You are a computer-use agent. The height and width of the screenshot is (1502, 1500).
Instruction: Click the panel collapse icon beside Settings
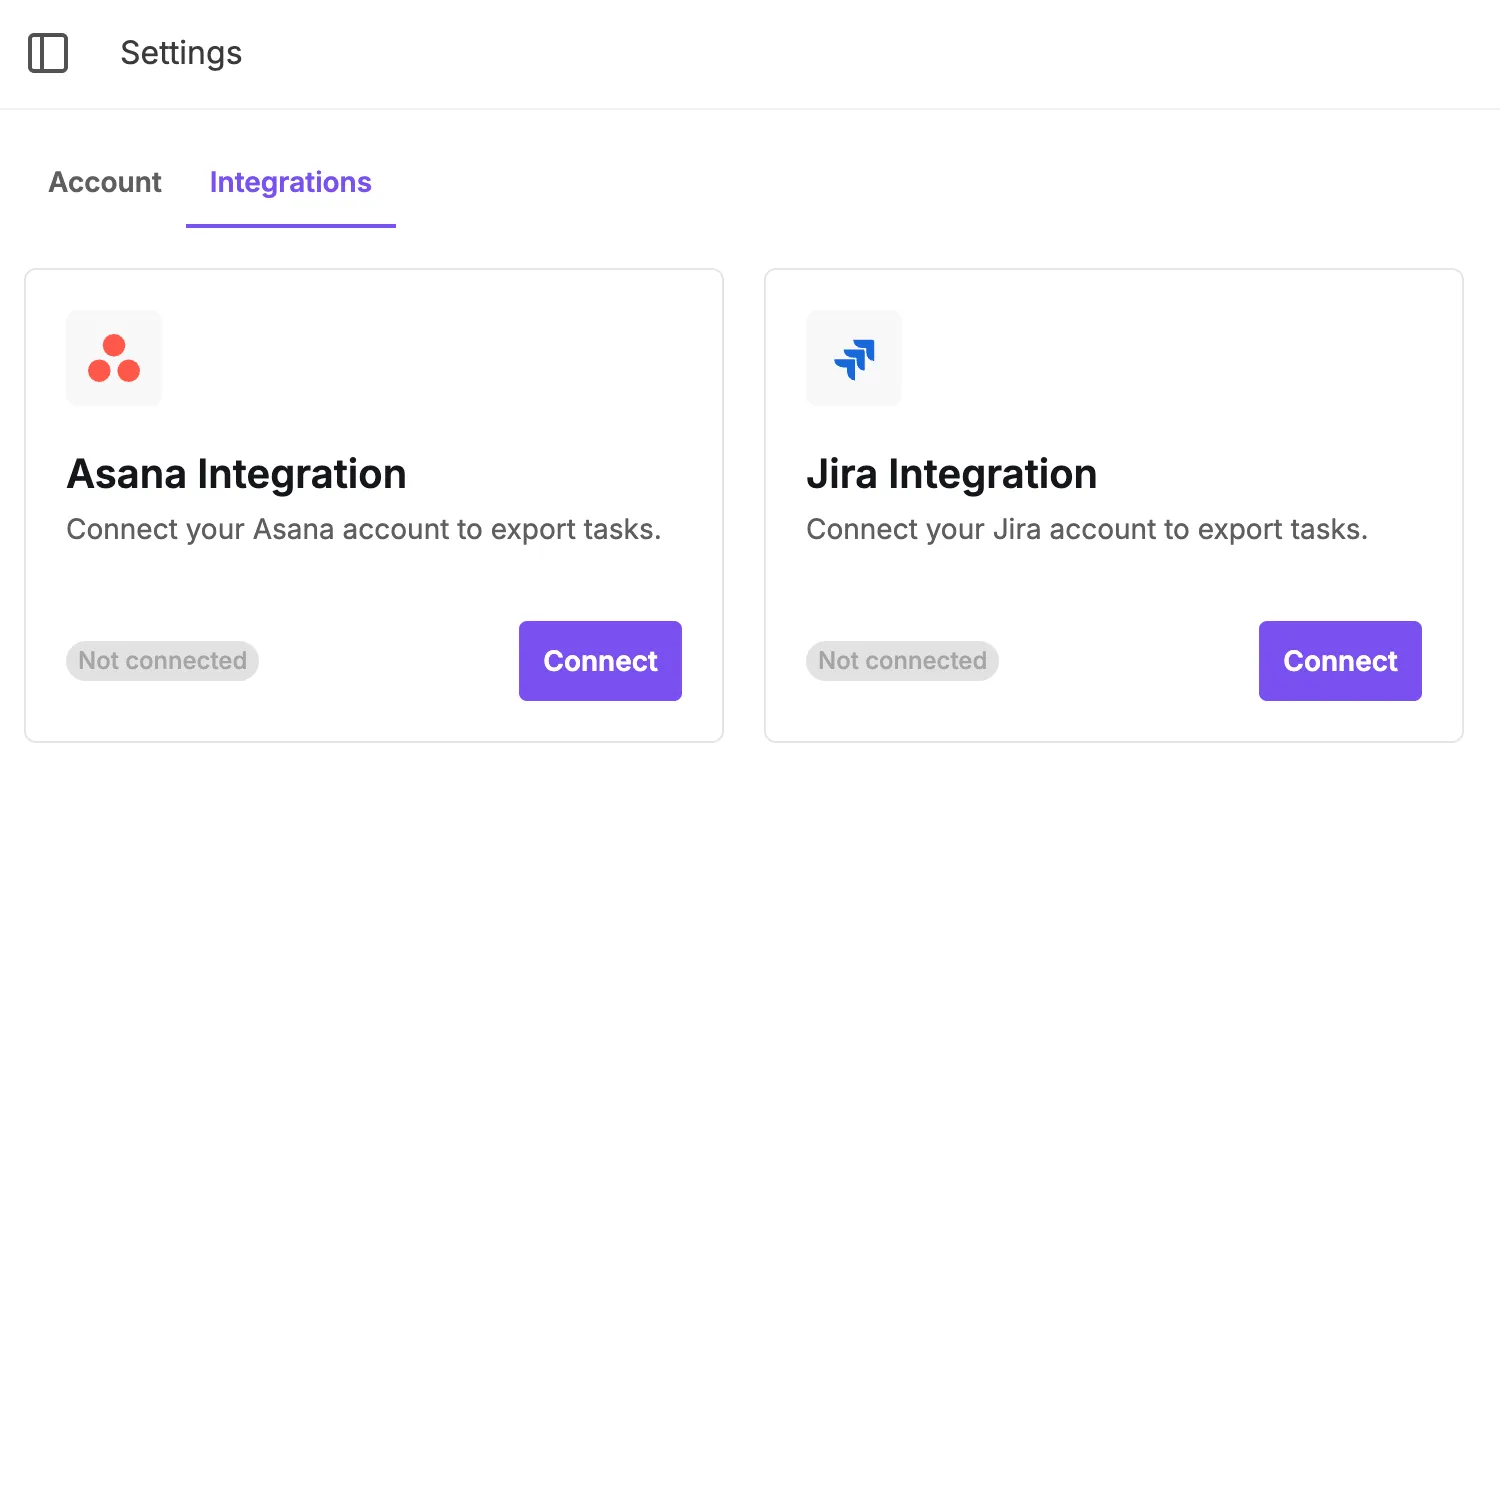point(49,52)
